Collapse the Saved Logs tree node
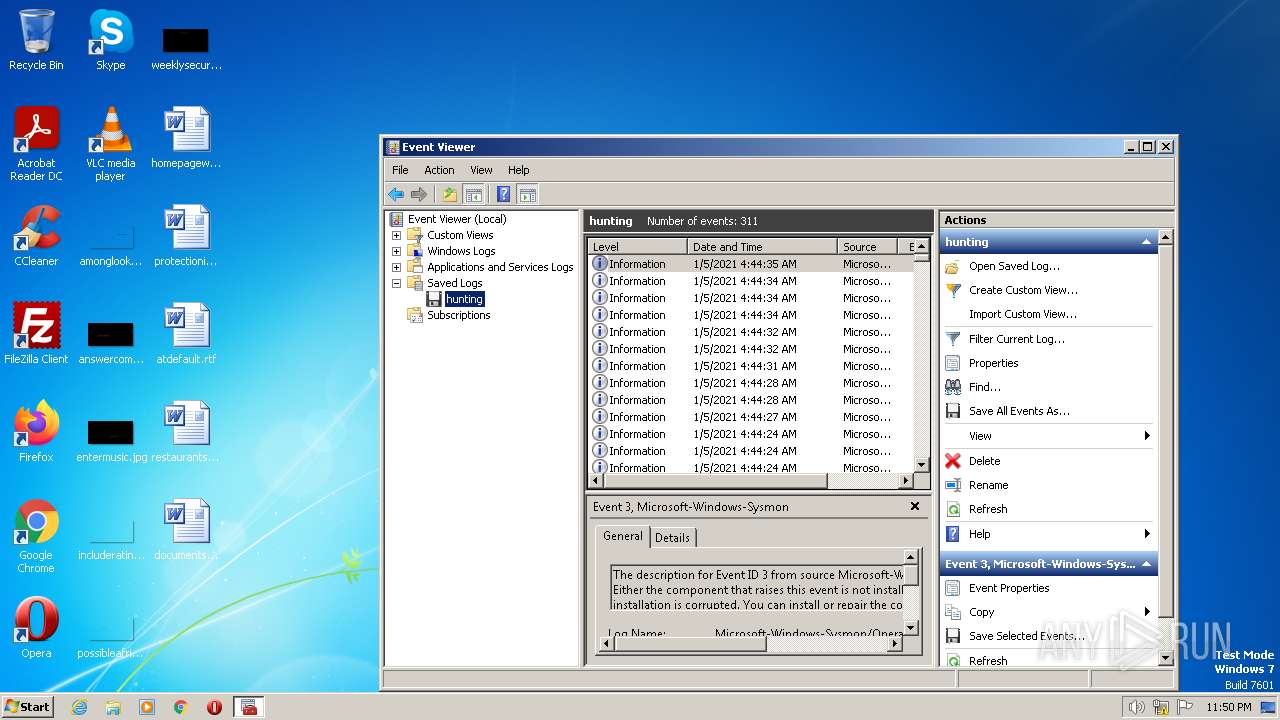Viewport: 1280px width, 720px height. tap(396, 283)
